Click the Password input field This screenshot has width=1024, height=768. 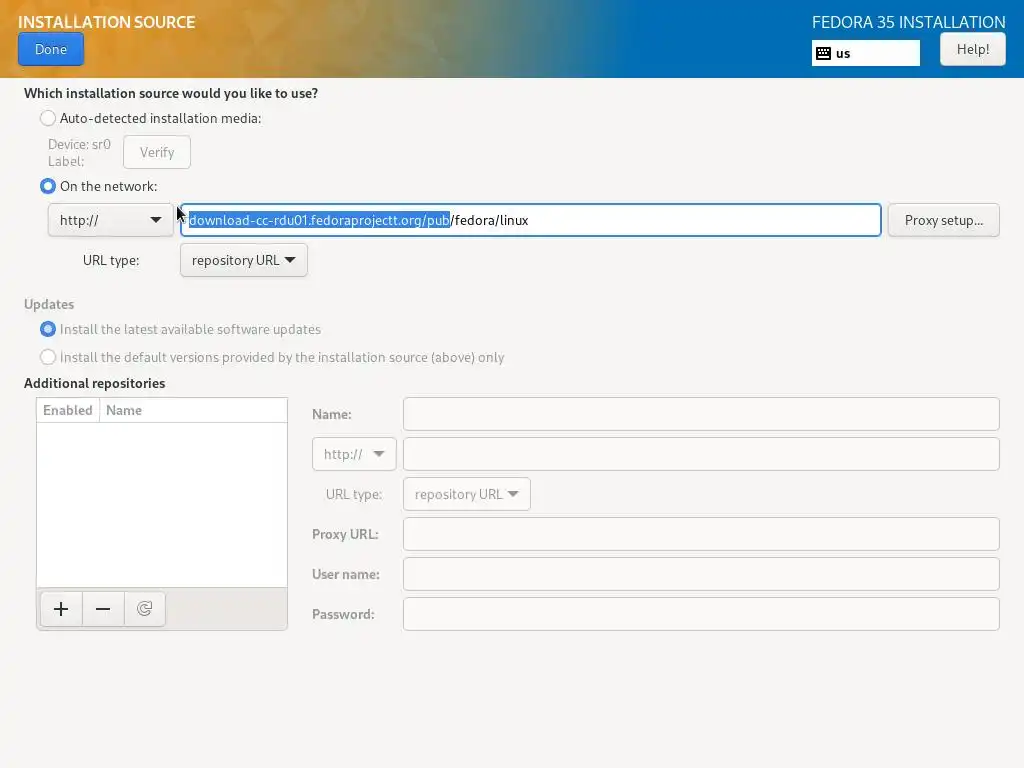[x=701, y=614]
